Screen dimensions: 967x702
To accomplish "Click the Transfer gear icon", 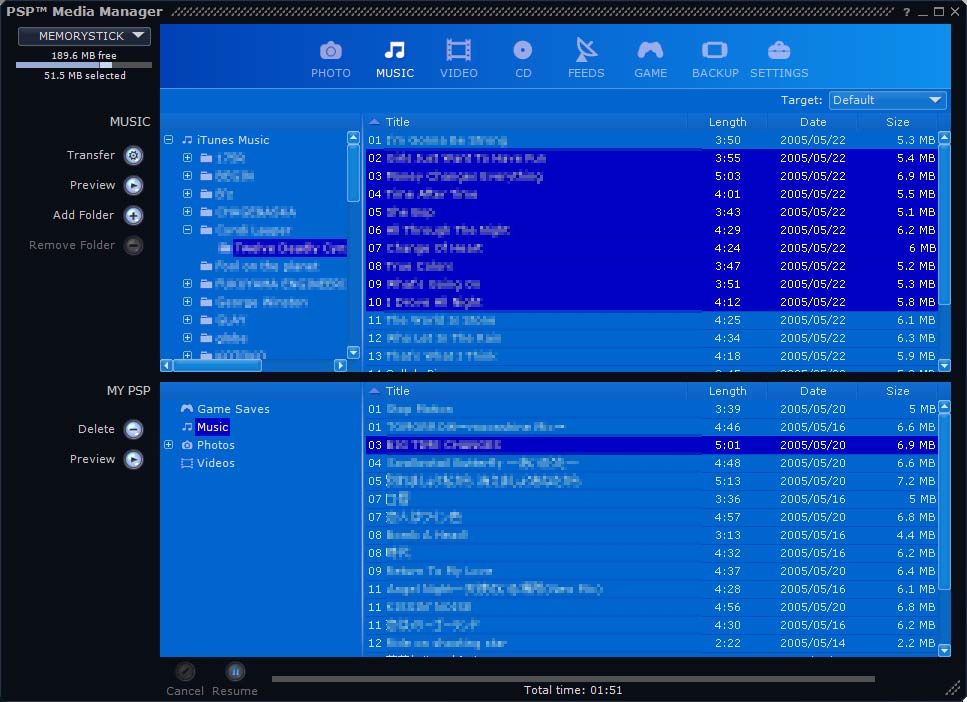I will click(x=133, y=155).
